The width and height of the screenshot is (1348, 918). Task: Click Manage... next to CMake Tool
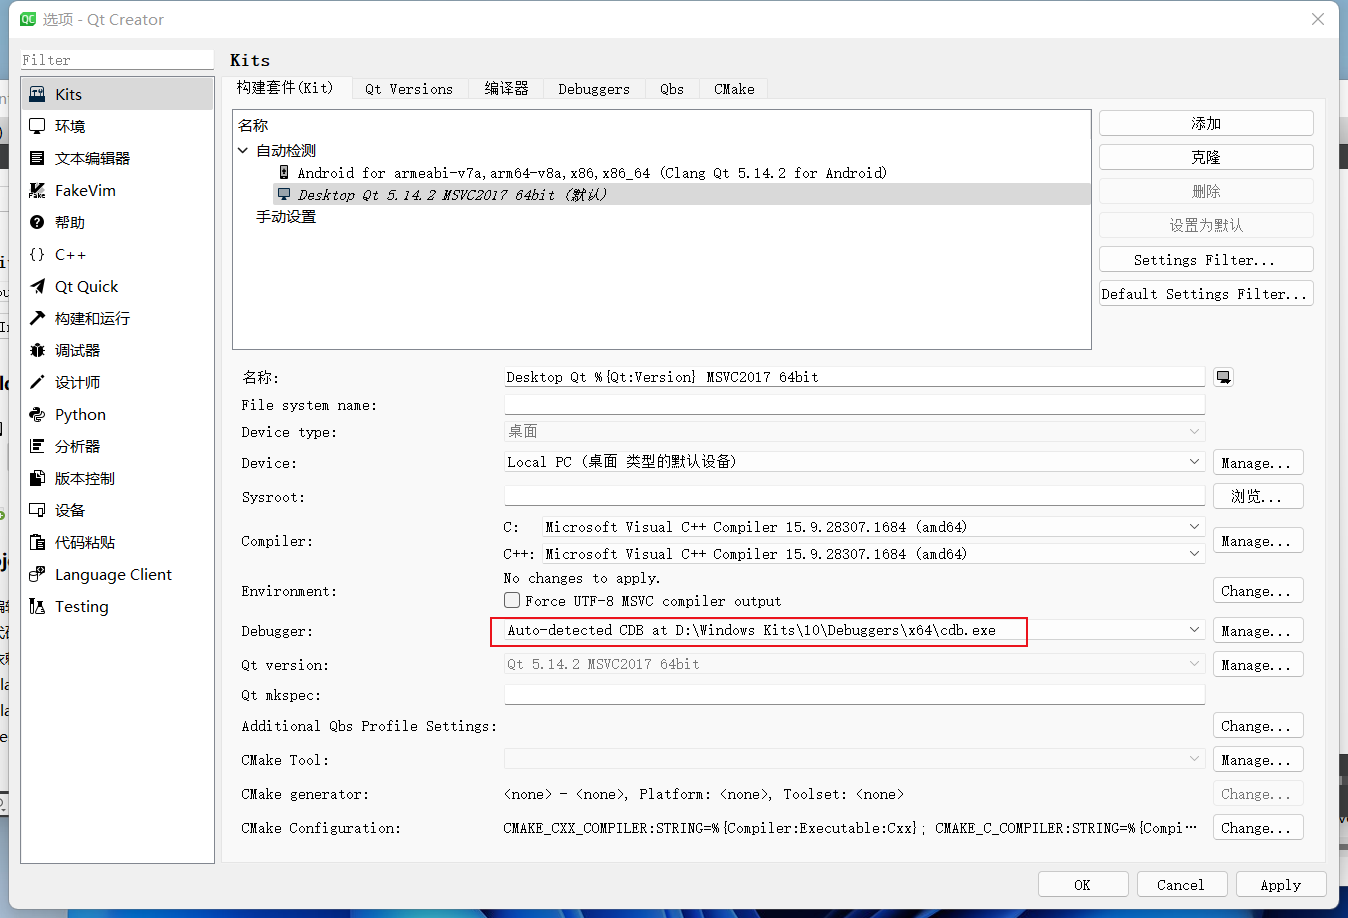pyautogui.click(x=1258, y=760)
